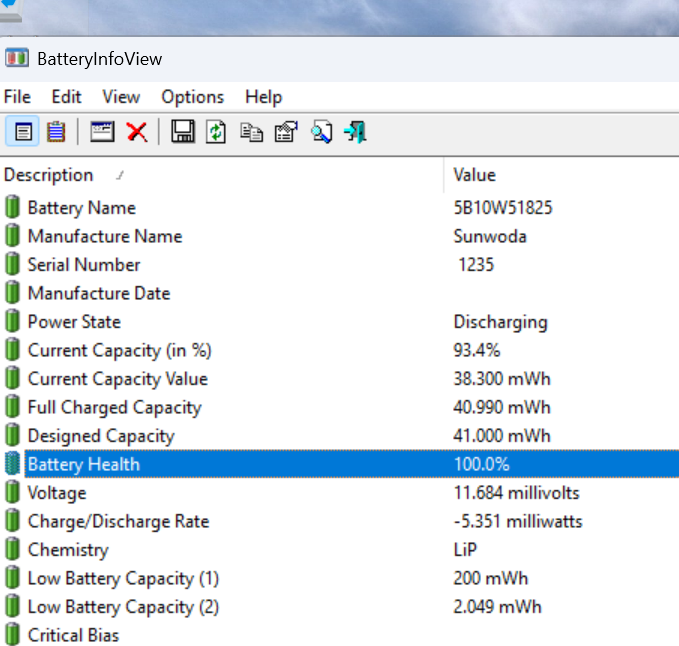
Task: Click the battery icon beside Power State
Action: (x=13, y=321)
